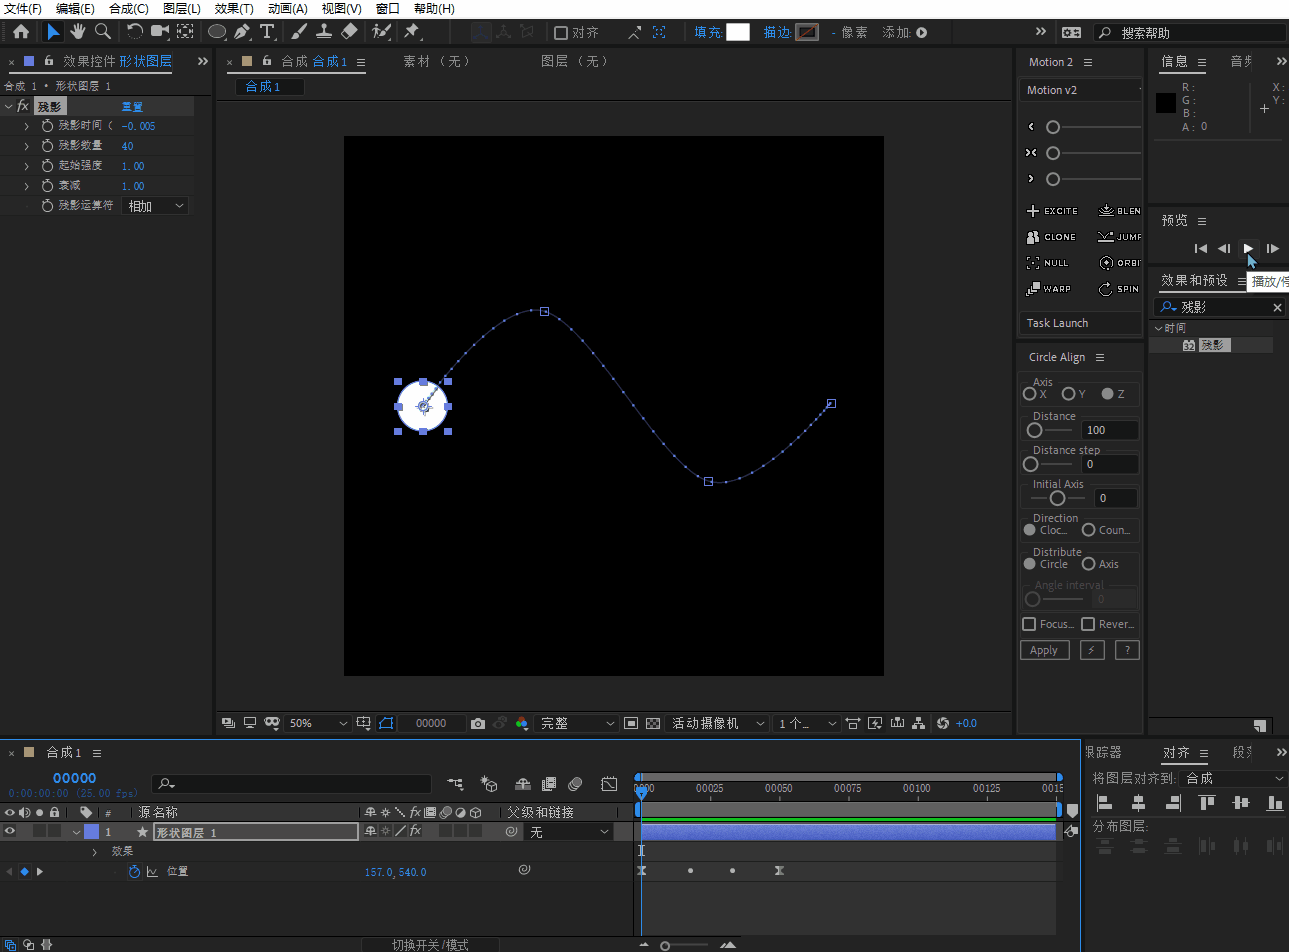This screenshot has width=1289, height=952.
Task: Select the Axis distribute radio button
Action: (x=1088, y=564)
